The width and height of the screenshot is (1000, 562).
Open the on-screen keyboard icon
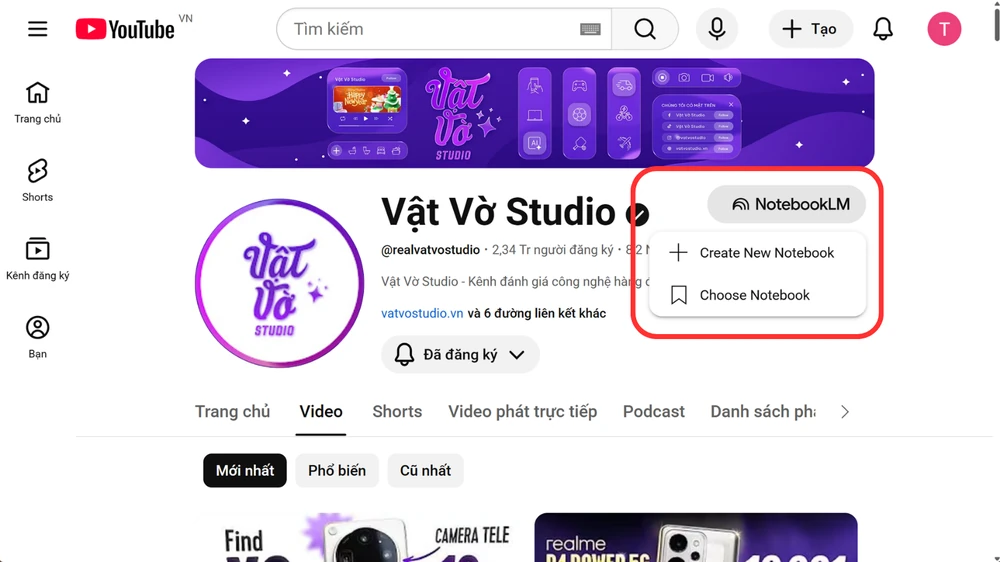pos(590,29)
